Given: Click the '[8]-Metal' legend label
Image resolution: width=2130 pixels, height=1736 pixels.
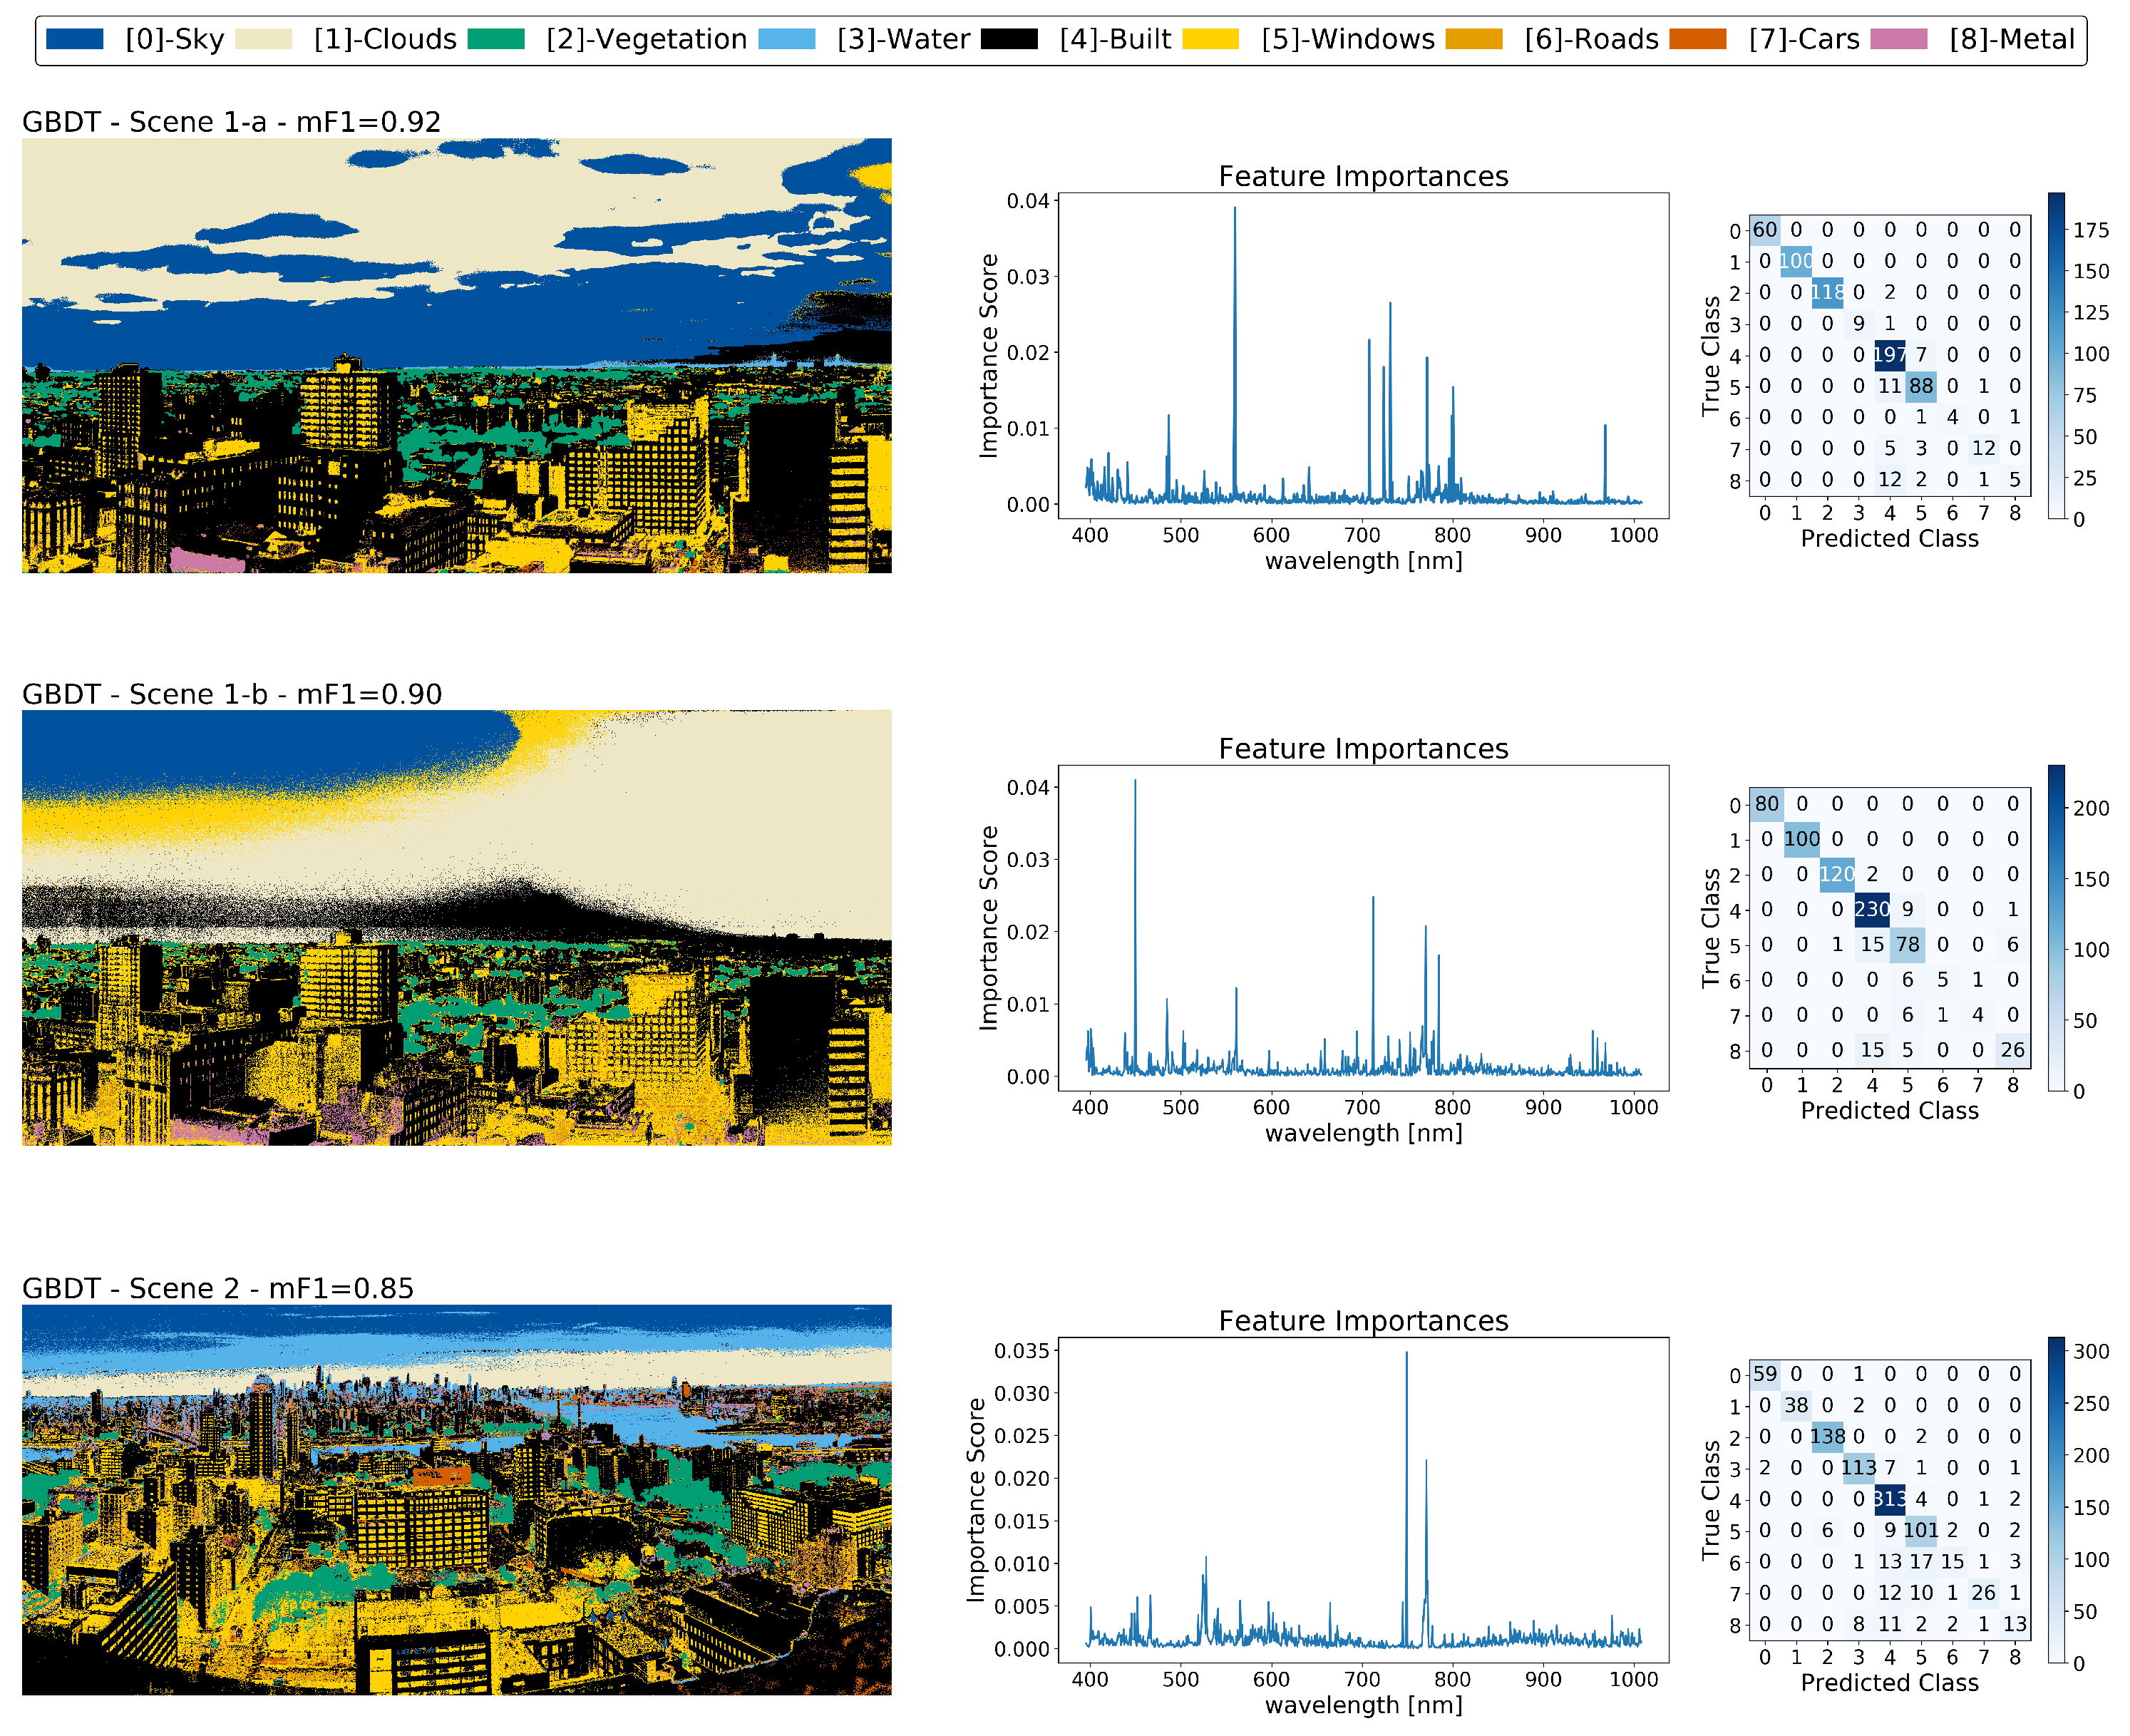Looking at the screenshot, I should point(2012,39).
